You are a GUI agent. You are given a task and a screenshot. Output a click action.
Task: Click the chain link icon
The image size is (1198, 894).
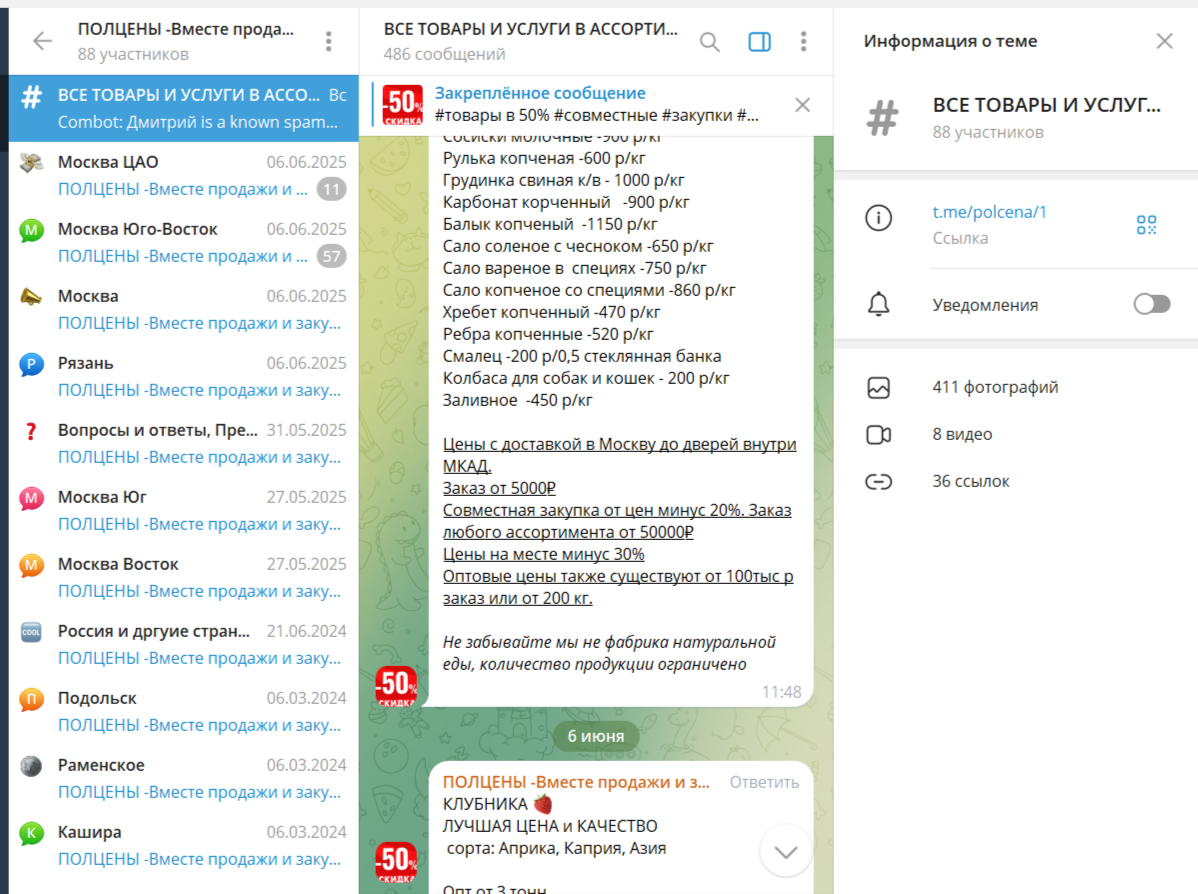pos(879,481)
